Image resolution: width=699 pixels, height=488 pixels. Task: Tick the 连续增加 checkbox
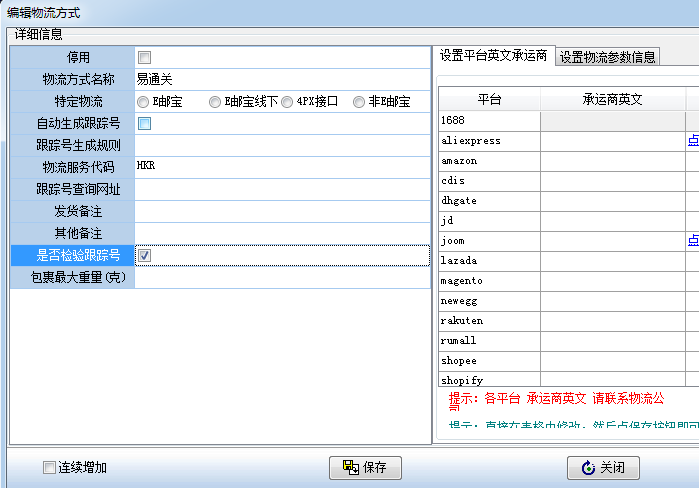(49, 467)
